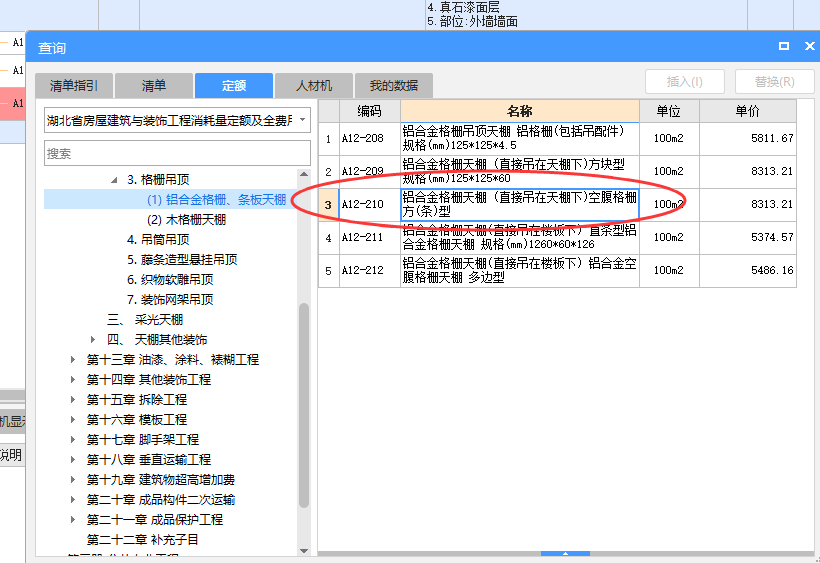The height and width of the screenshot is (563, 820).
Task: Expand 第十八章 垂直运输工程
Action: point(73,459)
